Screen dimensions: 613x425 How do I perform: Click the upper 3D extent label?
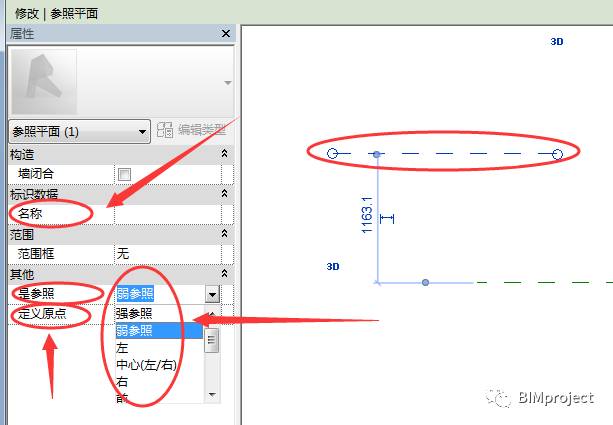557,42
